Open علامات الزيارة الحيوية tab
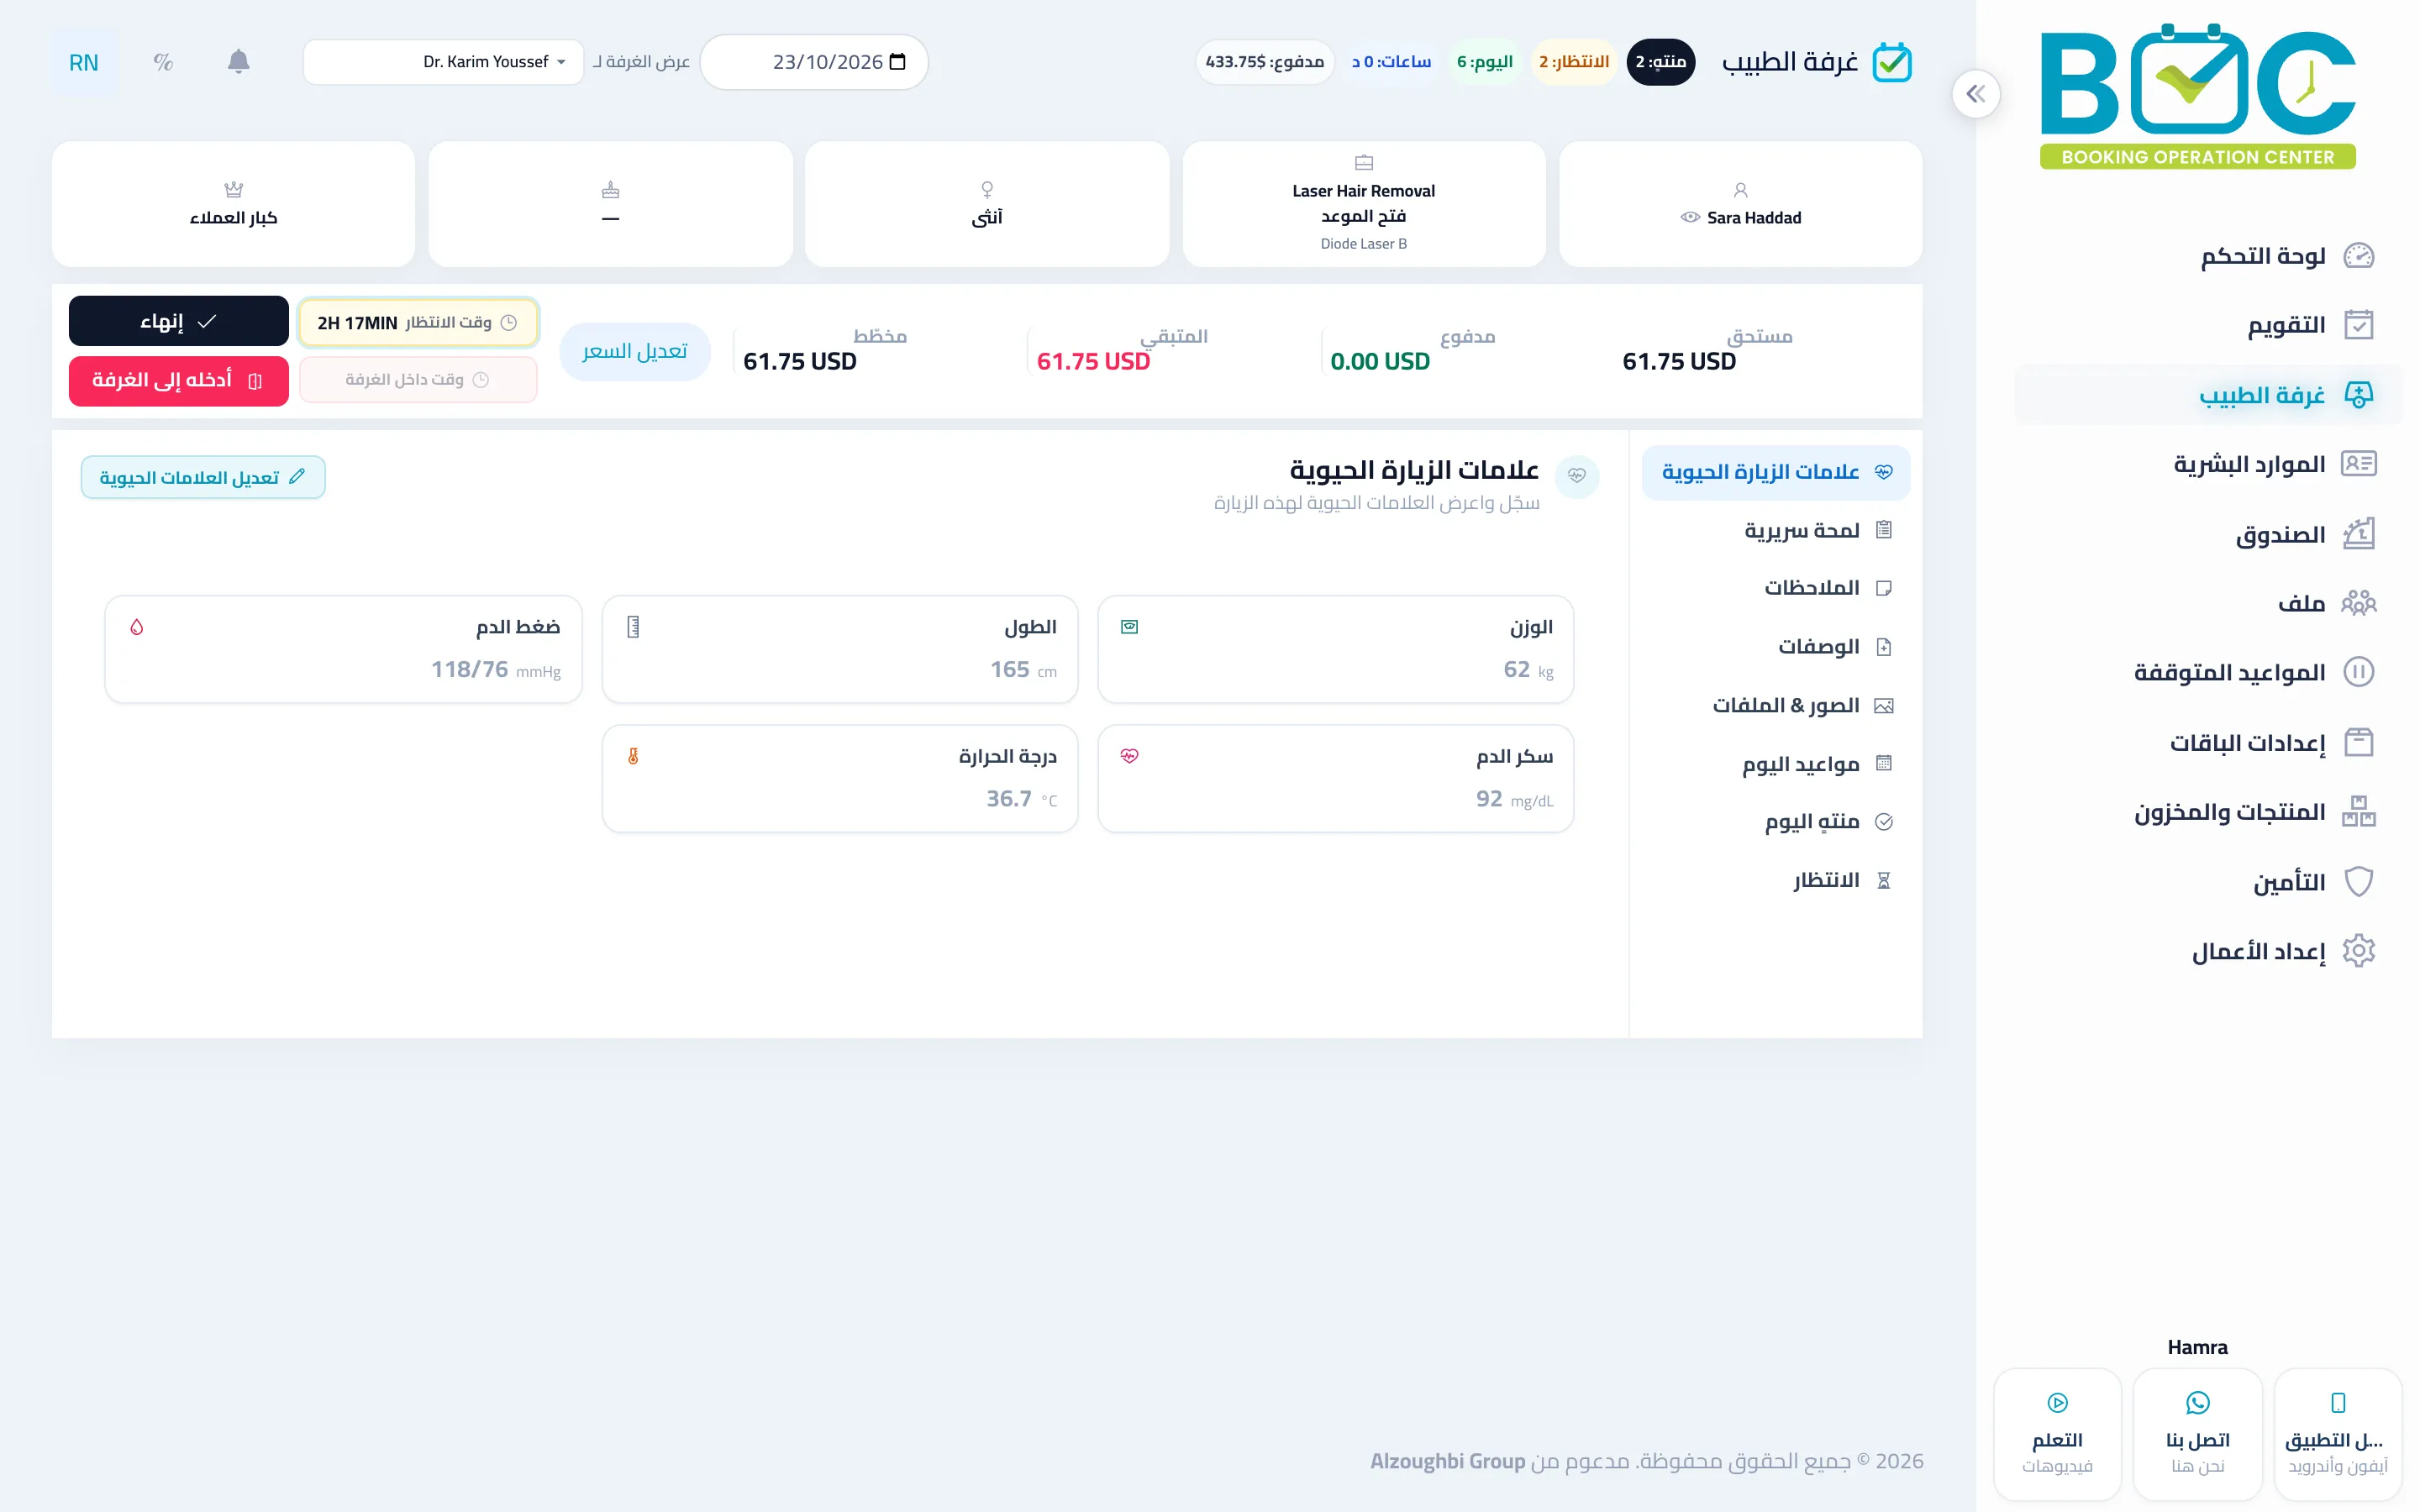2420x1512 pixels. [x=1776, y=472]
